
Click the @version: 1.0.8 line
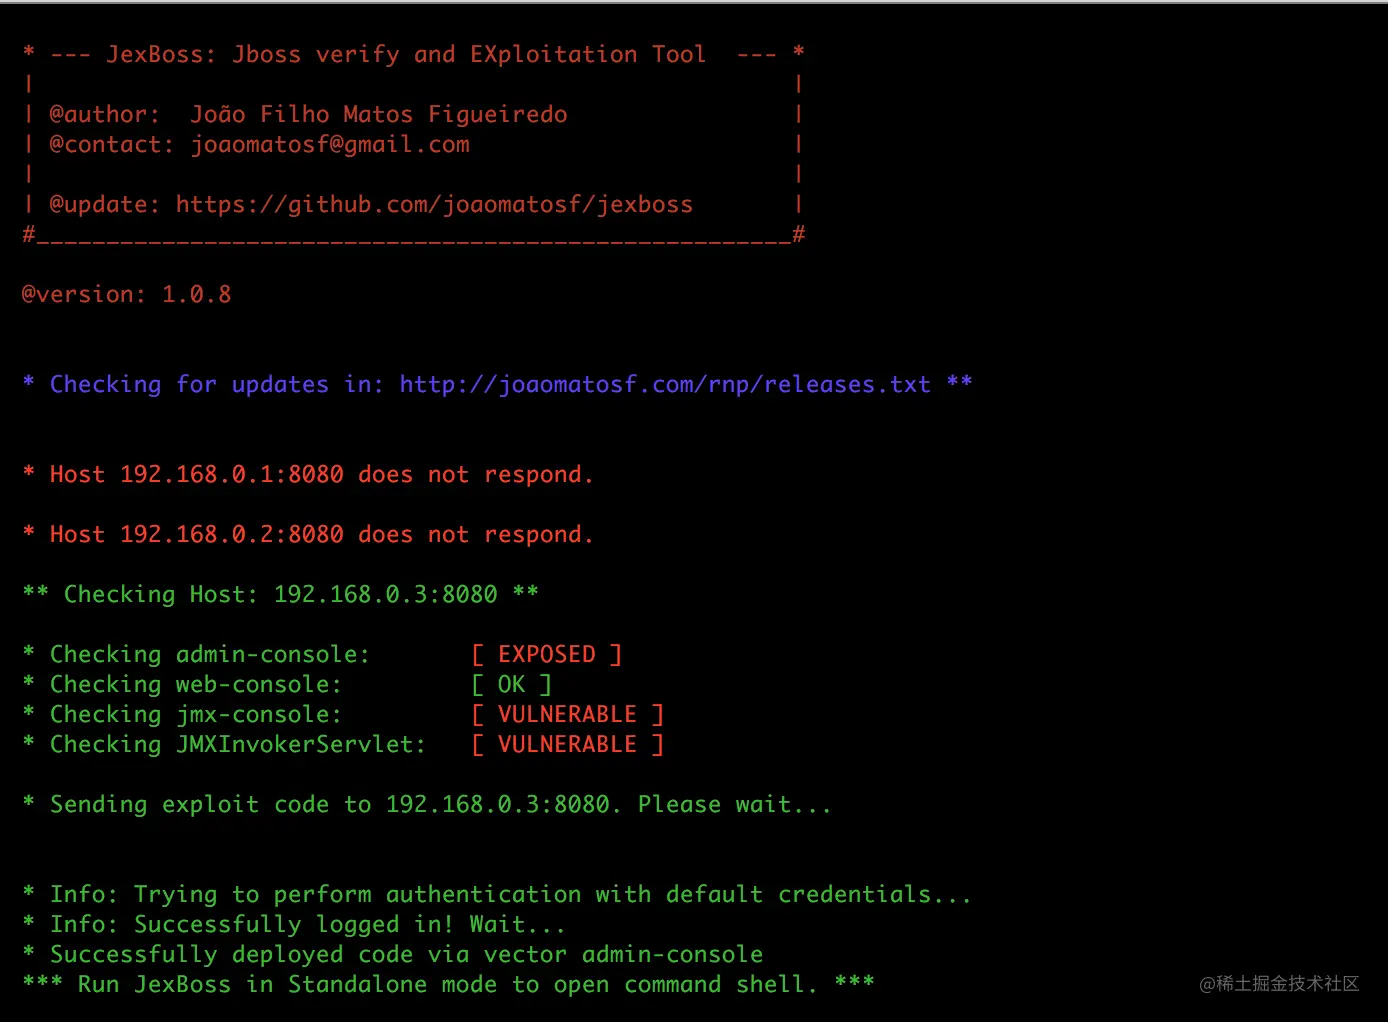coord(127,295)
